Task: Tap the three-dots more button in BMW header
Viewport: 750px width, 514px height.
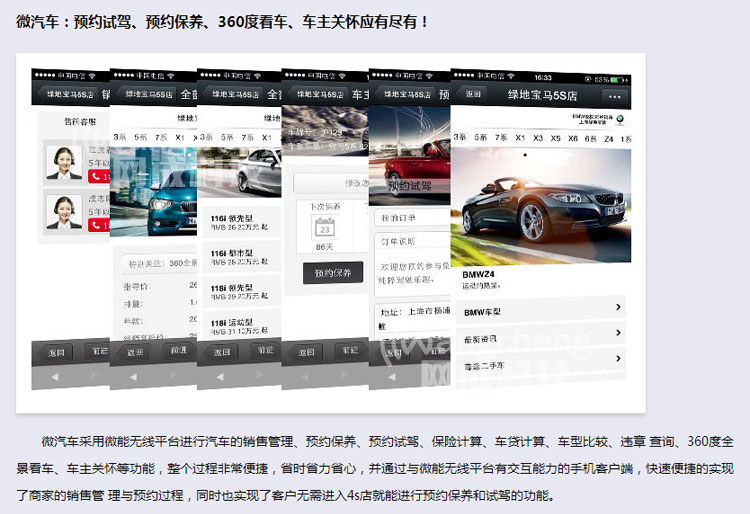Action: (613, 96)
